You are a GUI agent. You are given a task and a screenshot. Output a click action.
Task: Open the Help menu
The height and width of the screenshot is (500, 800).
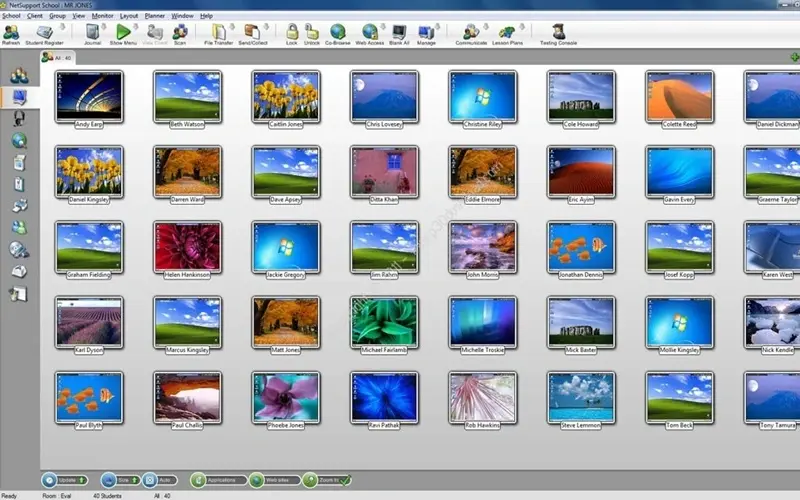pos(206,16)
